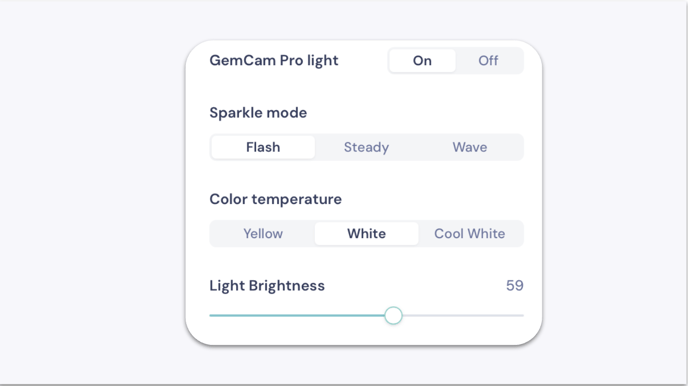The image size is (688, 386).
Task: Click the empty page background left of the card
Action: tap(92, 193)
